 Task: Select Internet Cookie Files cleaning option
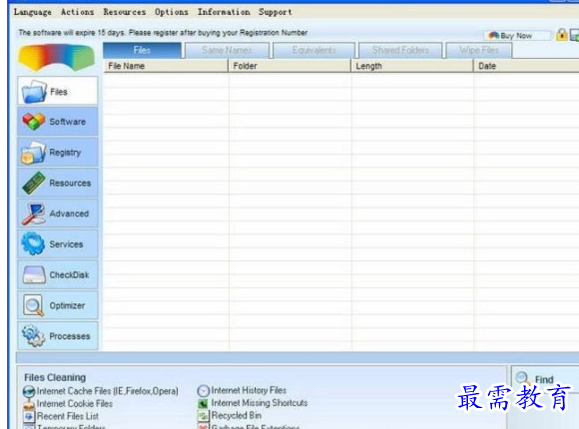pos(68,404)
